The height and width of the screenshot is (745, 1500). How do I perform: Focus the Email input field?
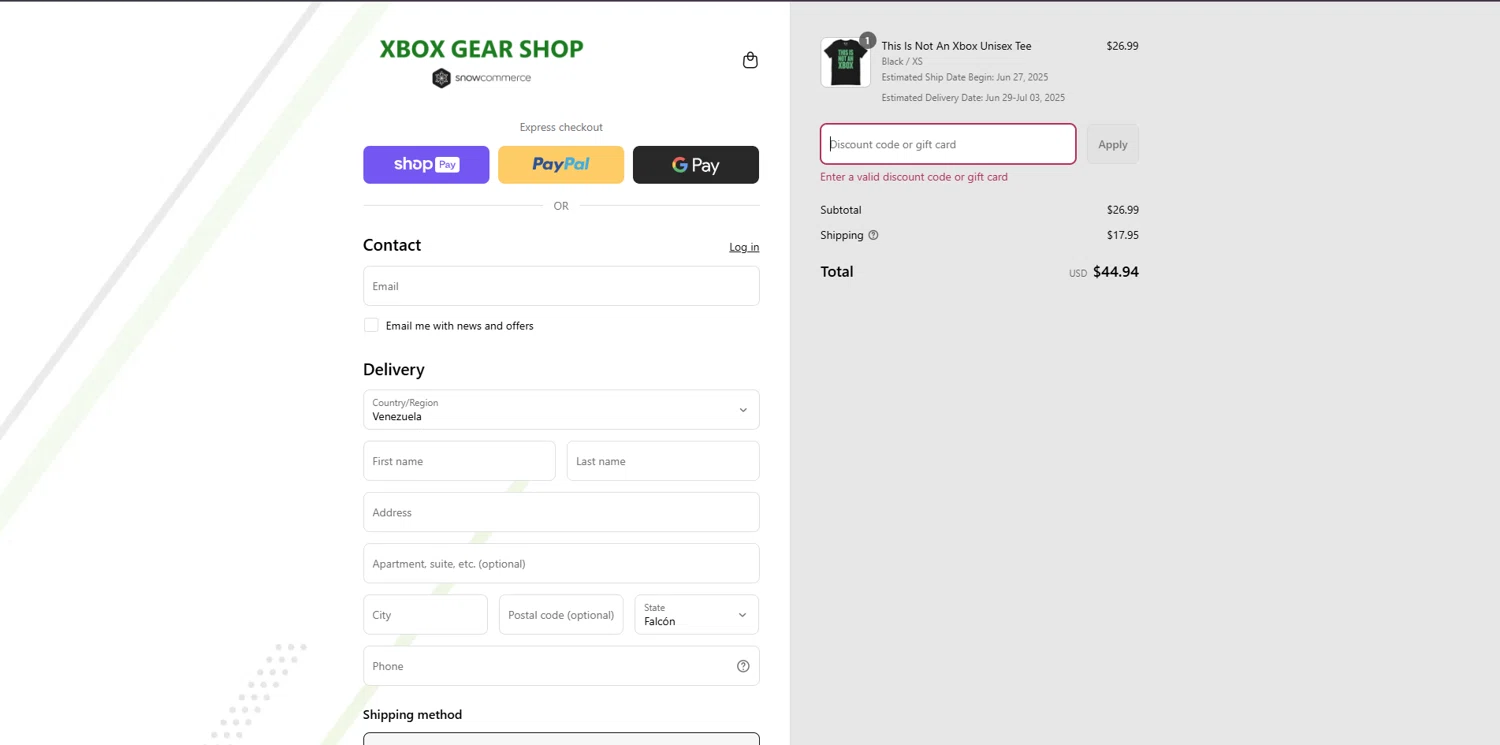(561, 286)
